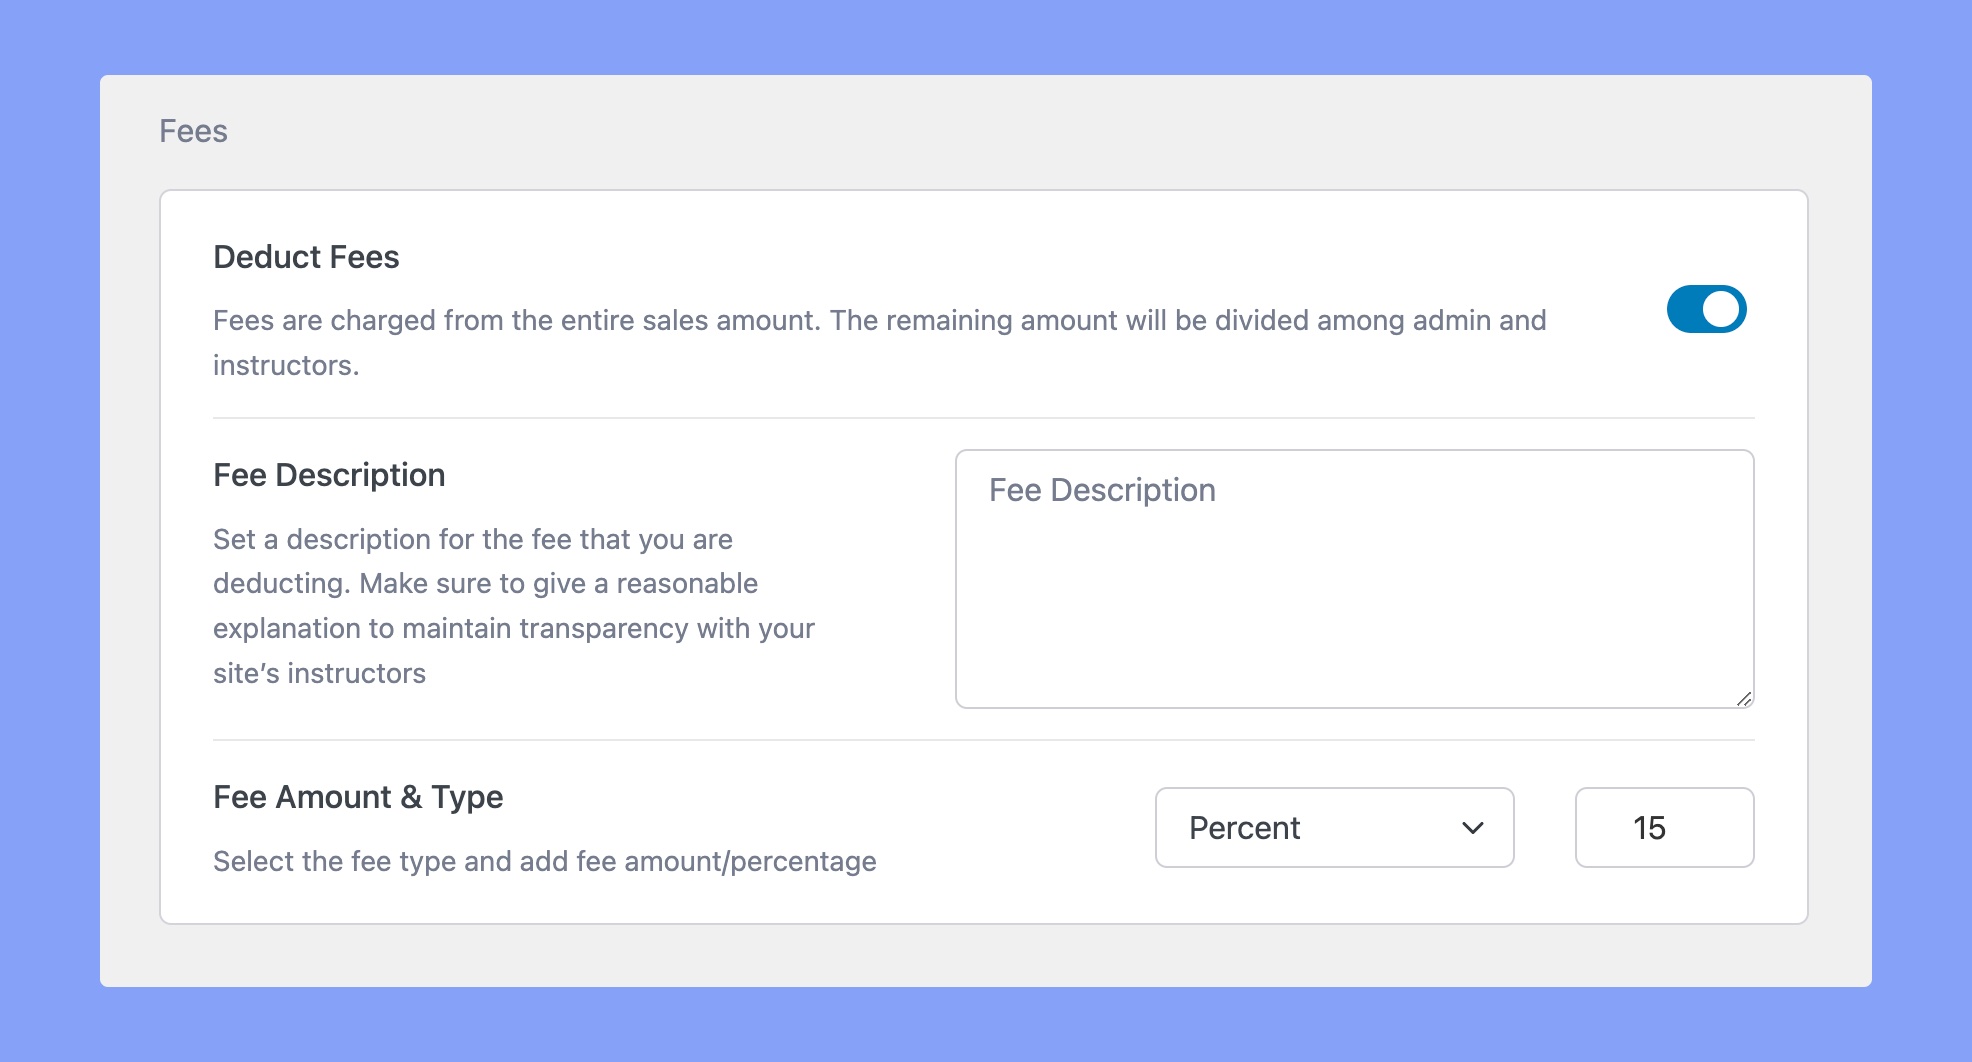1972x1062 pixels.
Task: Click the Deduct Fees explanation text
Action: tap(880, 342)
